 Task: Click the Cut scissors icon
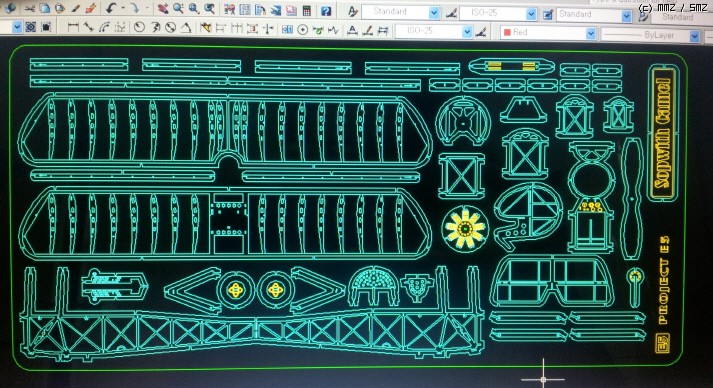29,9
